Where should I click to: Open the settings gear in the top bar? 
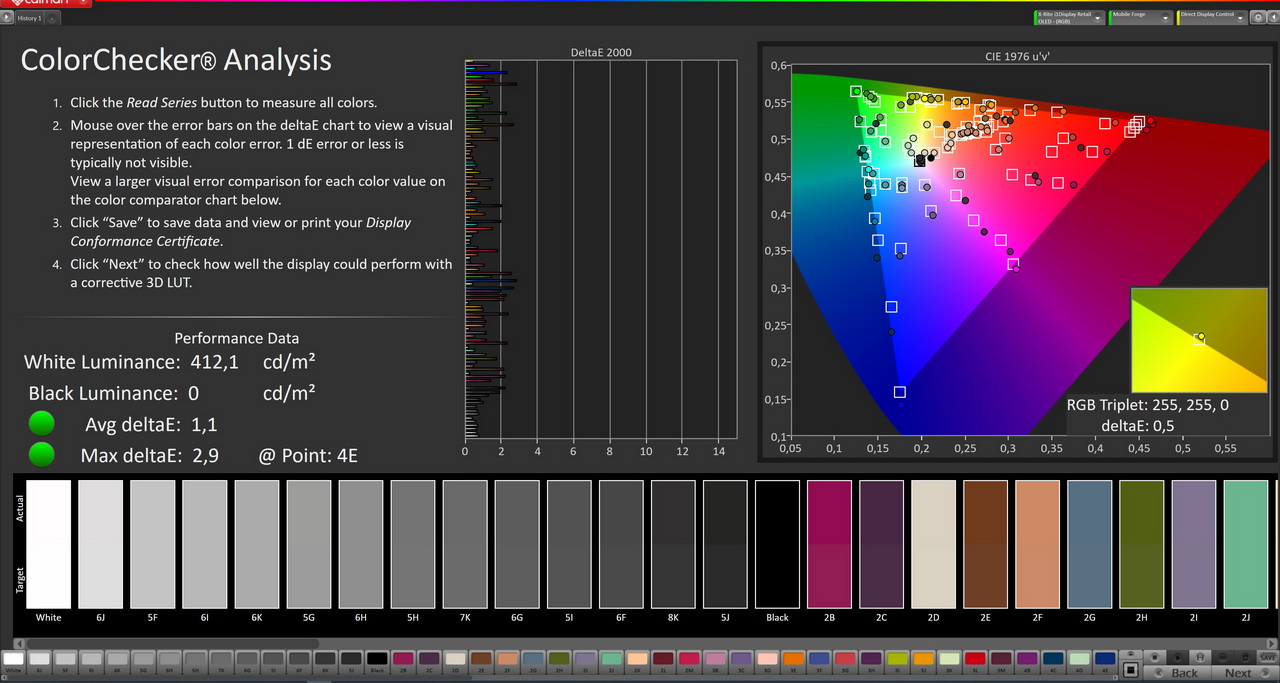1258,17
